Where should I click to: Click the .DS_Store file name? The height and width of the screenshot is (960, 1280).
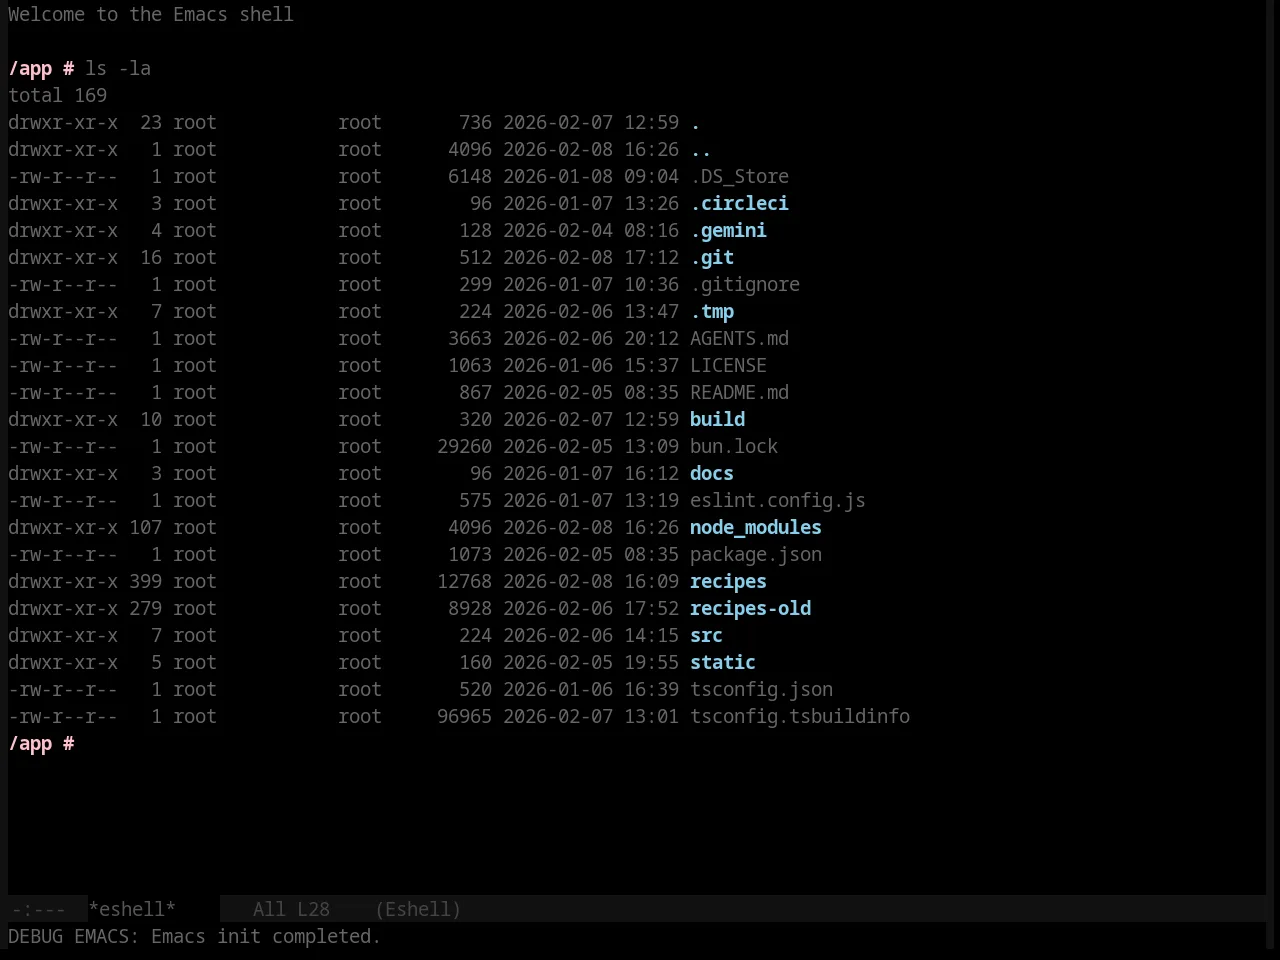(739, 176)
